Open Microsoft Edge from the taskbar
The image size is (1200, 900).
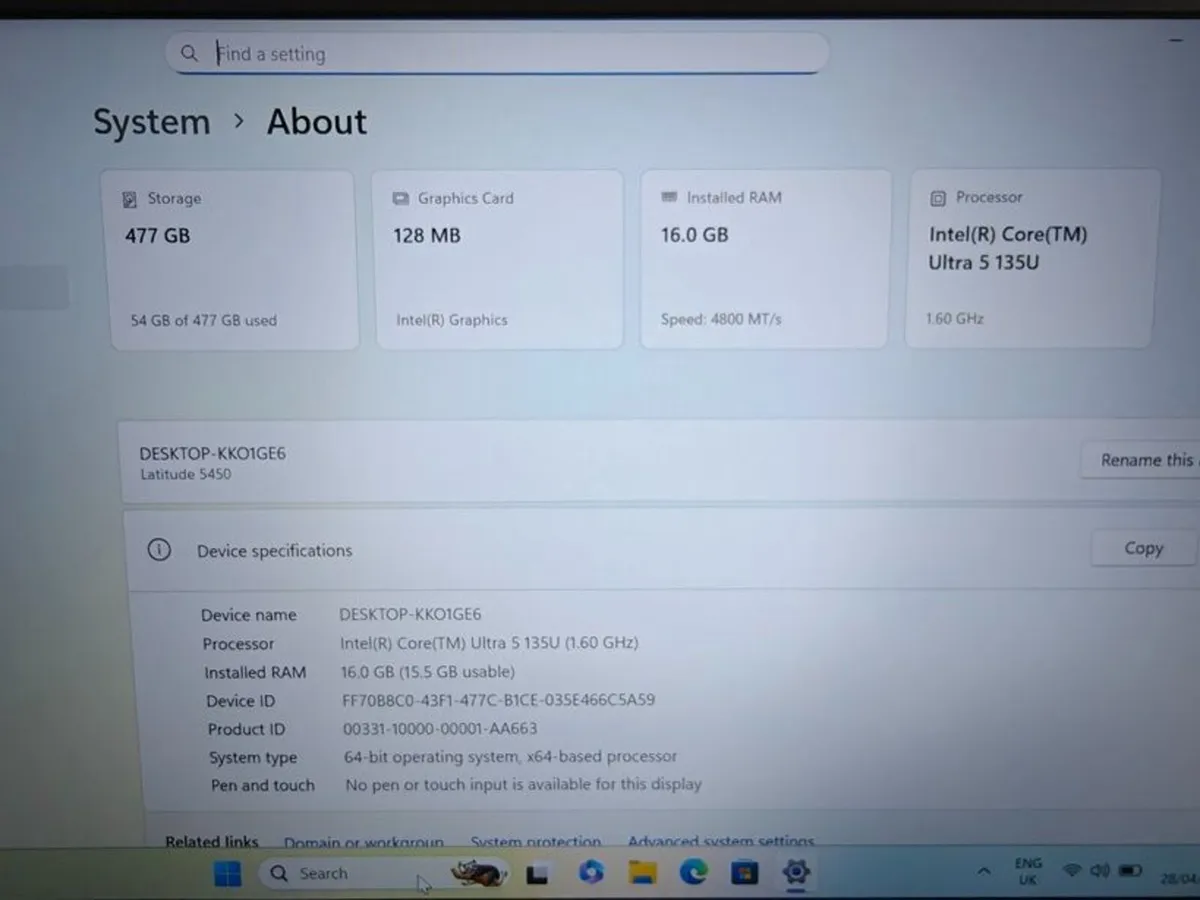pos(696,873)
